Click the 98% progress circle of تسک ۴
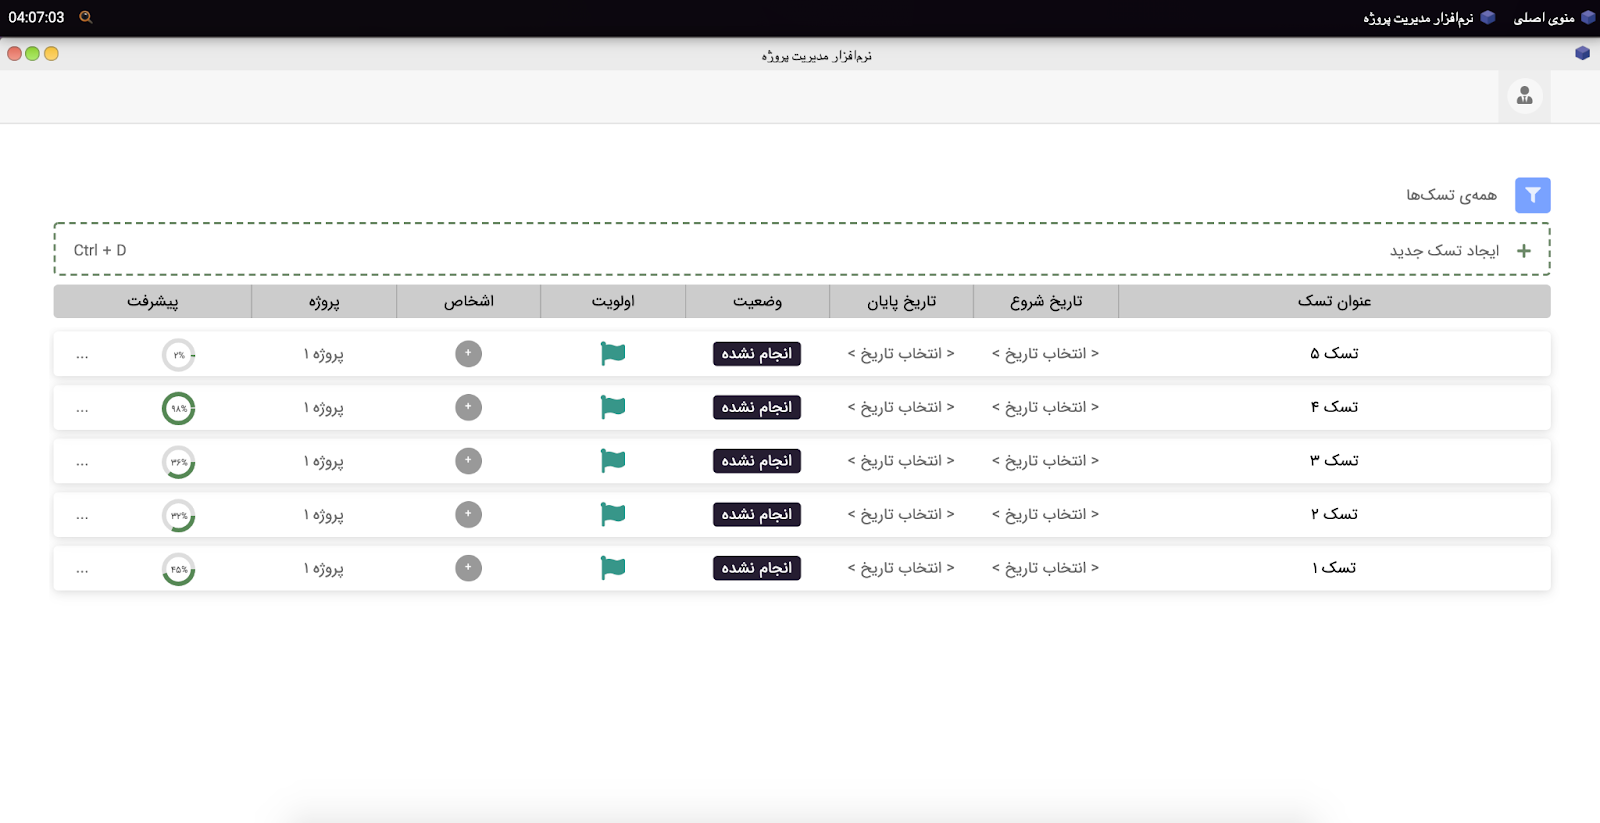 (x=178, y=408)
